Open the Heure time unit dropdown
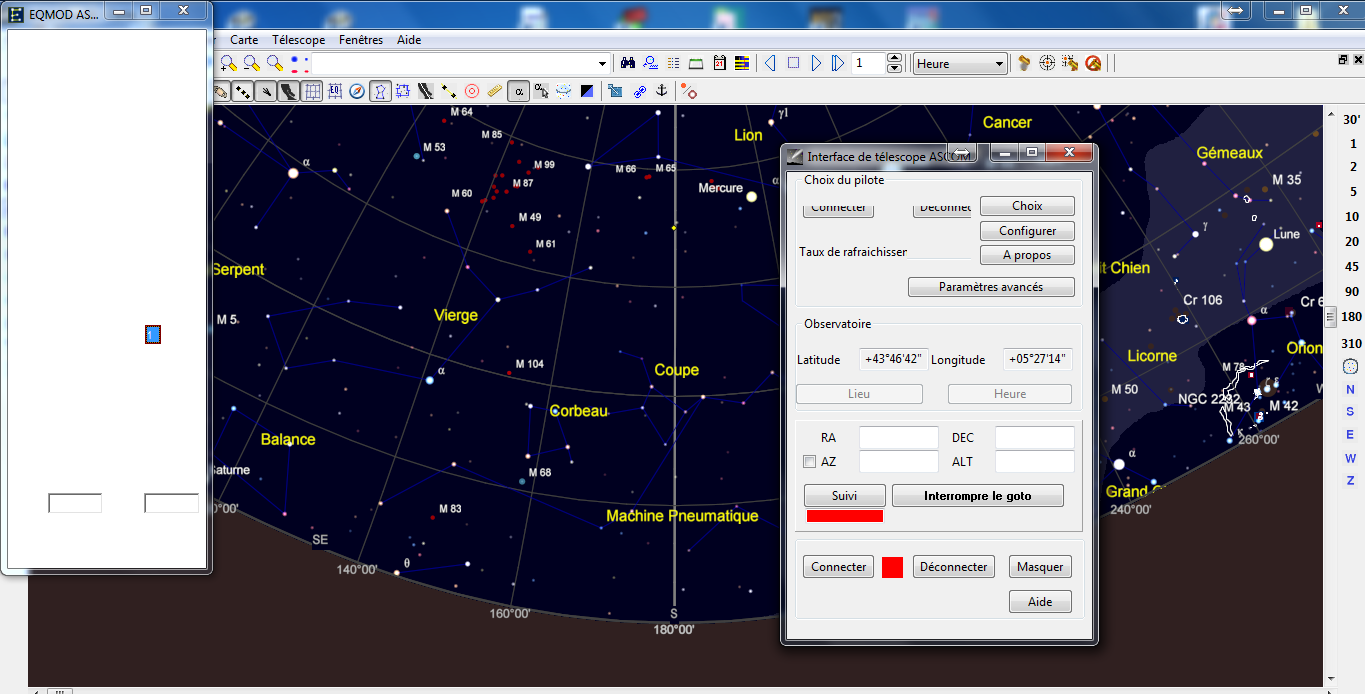 pos(960,63)
